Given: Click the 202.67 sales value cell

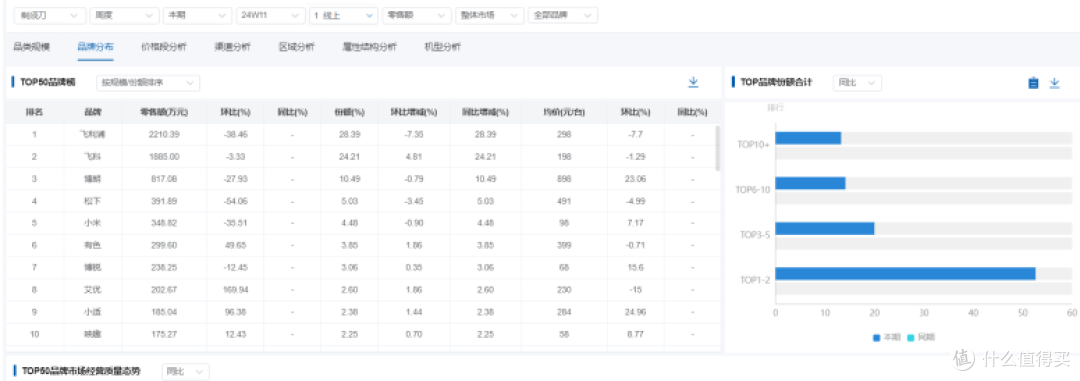Looking at the screenshot, I should point(164,289).
